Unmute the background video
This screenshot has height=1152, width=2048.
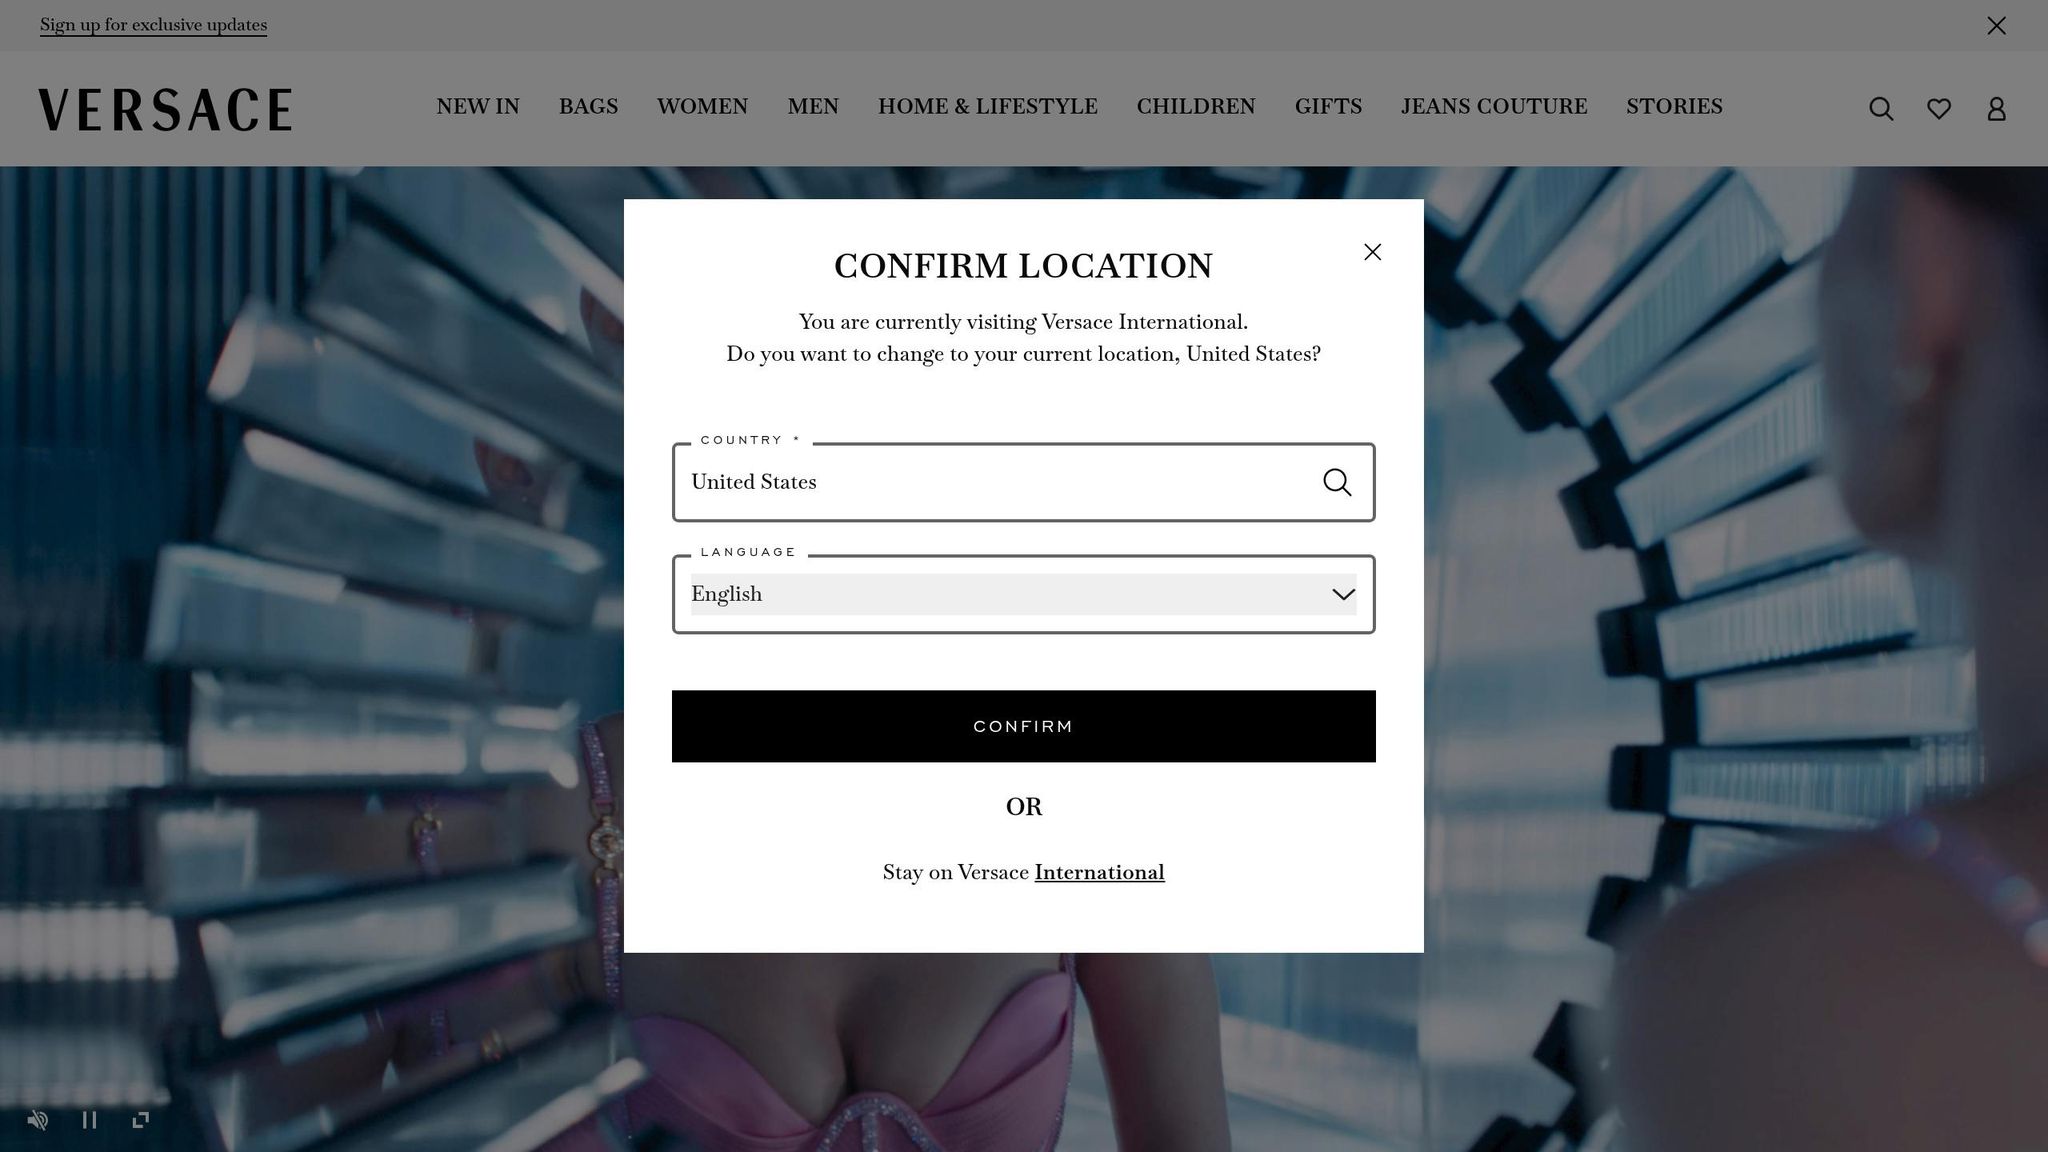point(38,1120)
